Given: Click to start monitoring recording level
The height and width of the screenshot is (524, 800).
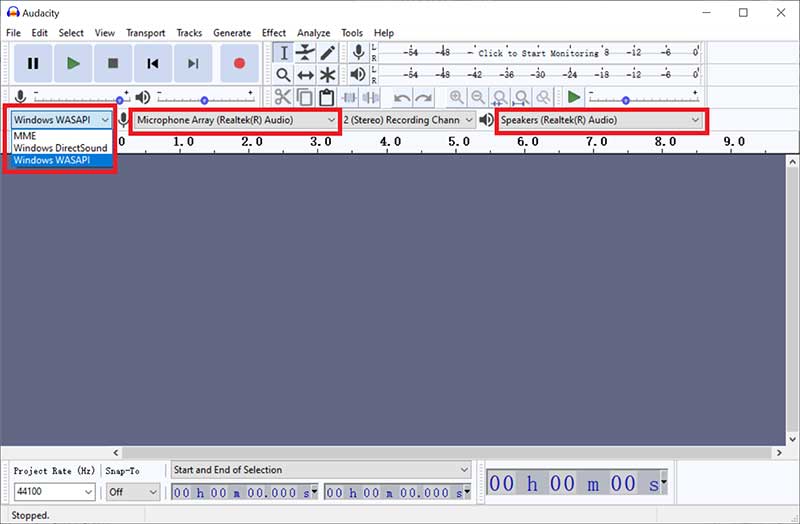Looking at the screenshot, I should (x=538, y=53).
